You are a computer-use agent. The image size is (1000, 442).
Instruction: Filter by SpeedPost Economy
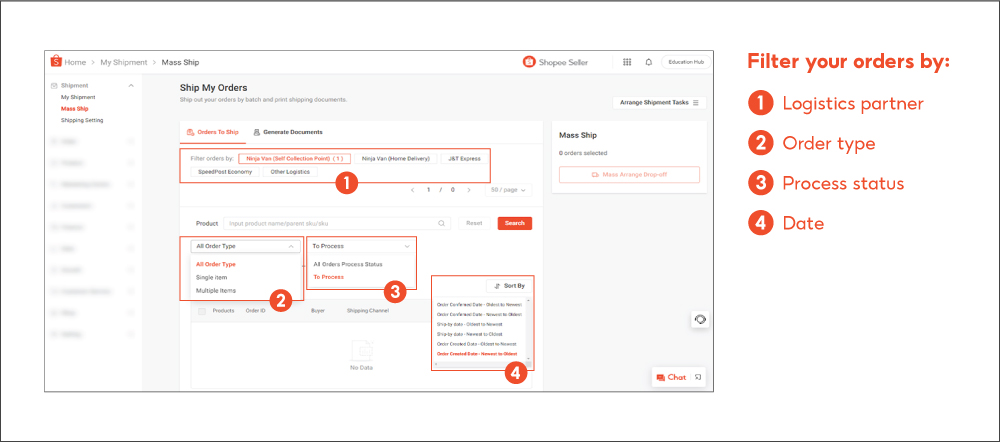click(224, 172)
